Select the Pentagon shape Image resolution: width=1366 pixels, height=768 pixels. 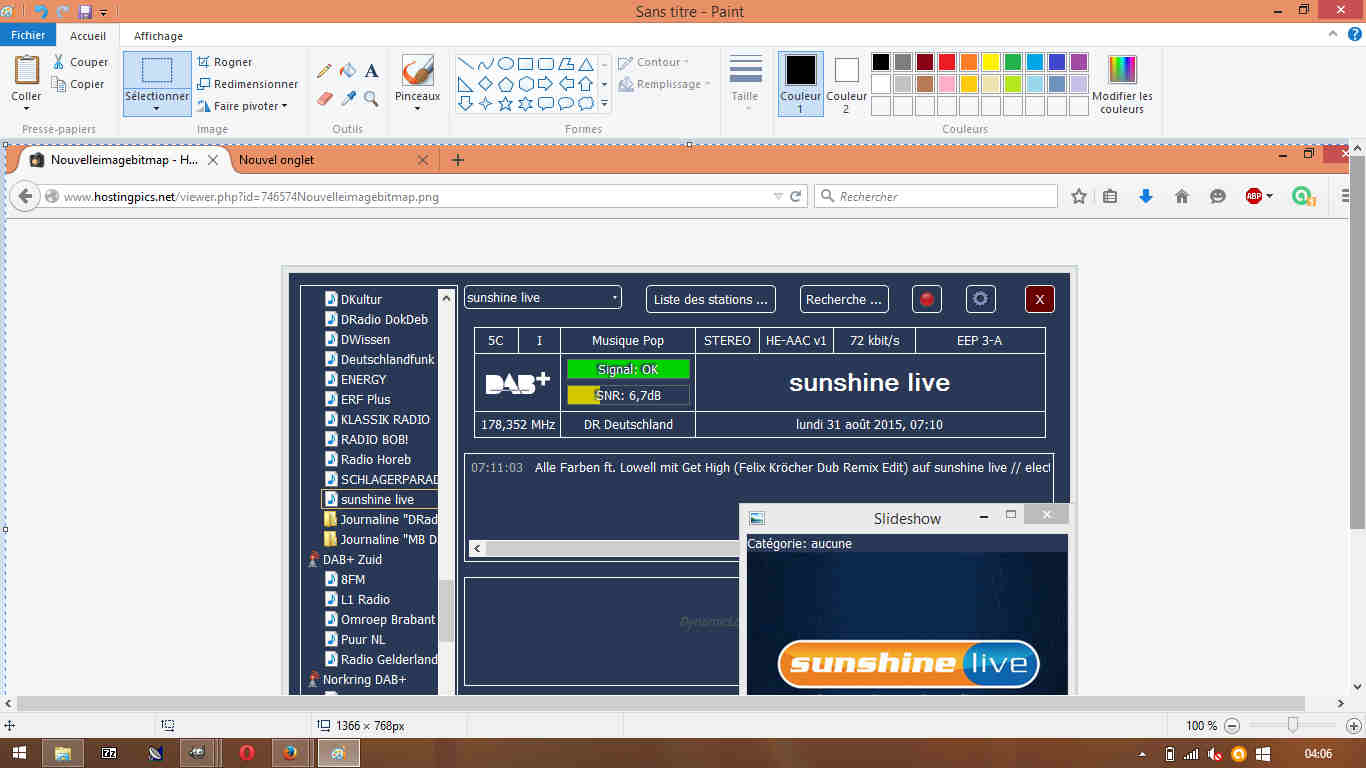[x=506, y=84]
